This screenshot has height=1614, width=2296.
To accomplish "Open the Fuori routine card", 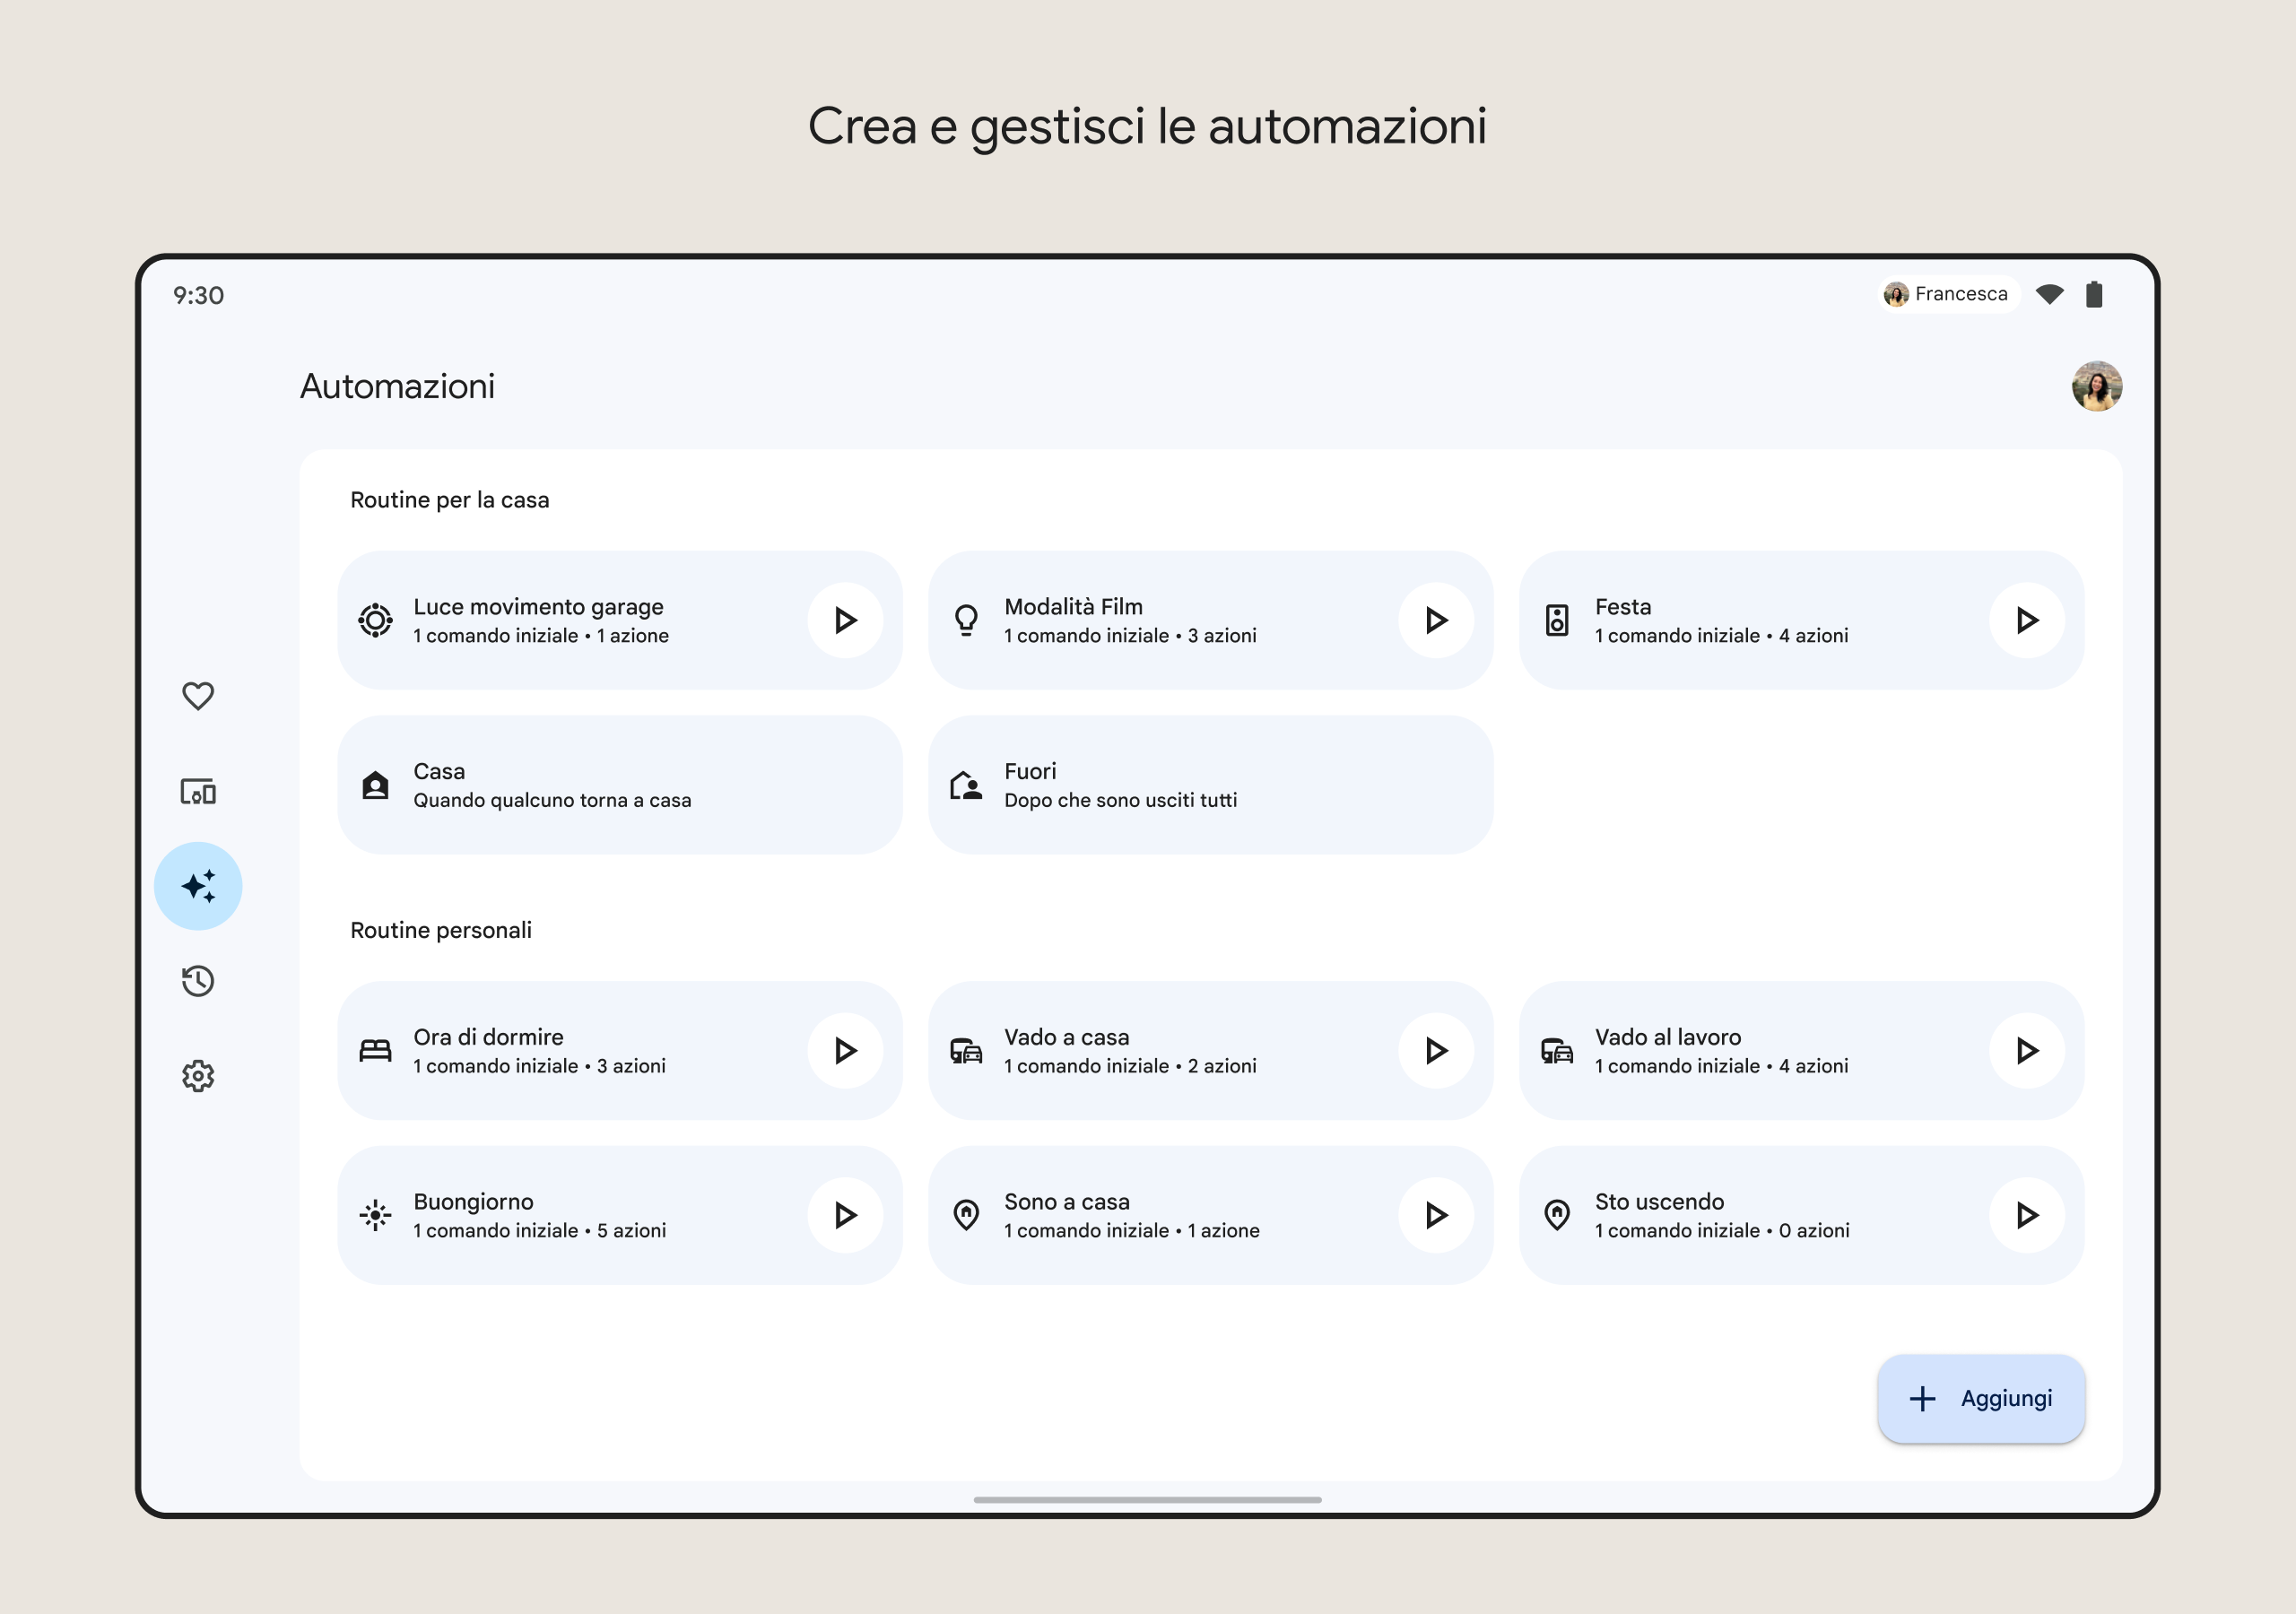I will pyautogui.click(x=1211, y=785).
